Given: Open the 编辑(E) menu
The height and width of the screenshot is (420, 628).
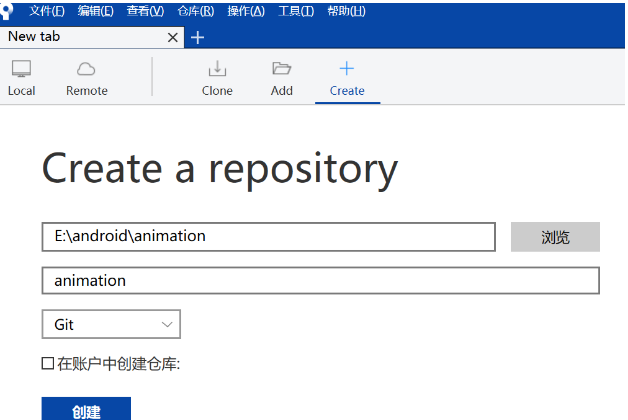Looking at the screenshot, I should click(96, 11).
